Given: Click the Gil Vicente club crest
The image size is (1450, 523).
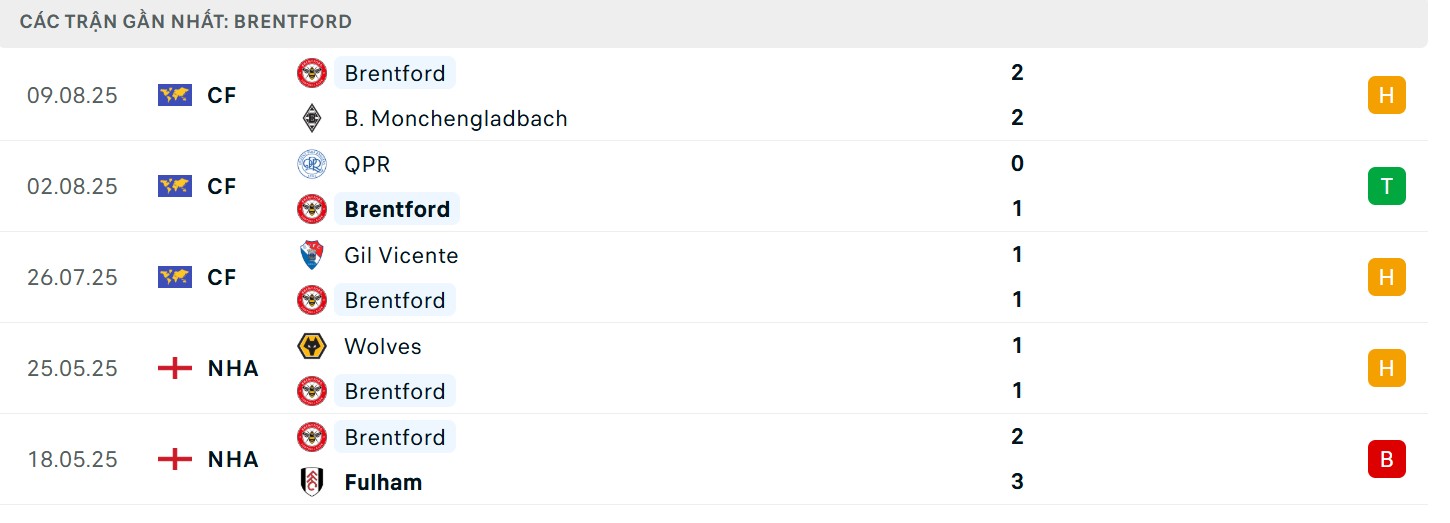Looking at the screenshot, I should coord(312,255).
